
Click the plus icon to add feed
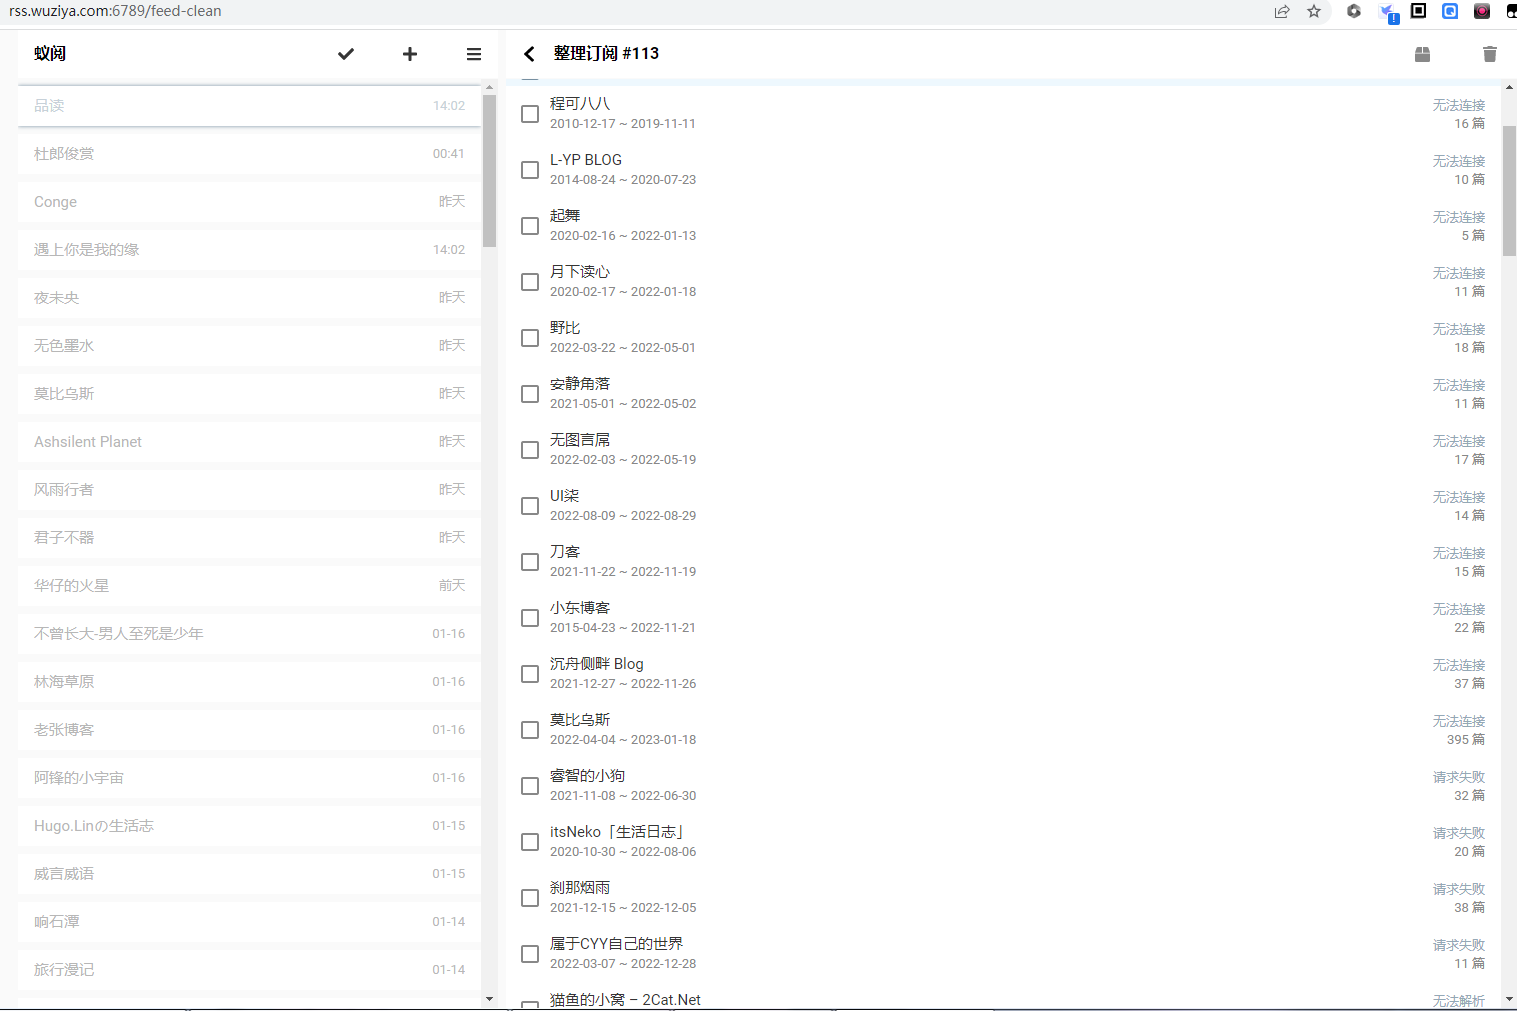[410, 54]
